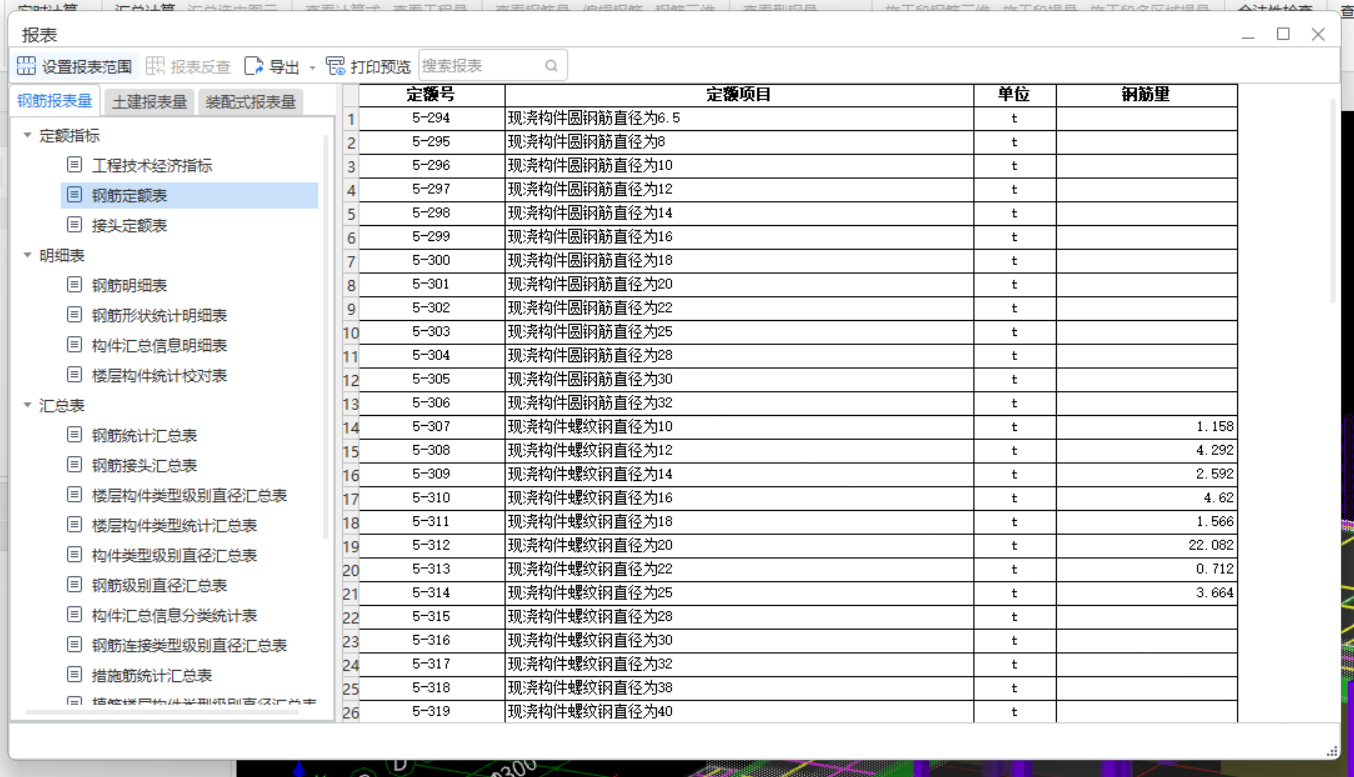Click the search magnifier icon
The width and height of the screenshot is (1354, 777).
coord(552,66)
